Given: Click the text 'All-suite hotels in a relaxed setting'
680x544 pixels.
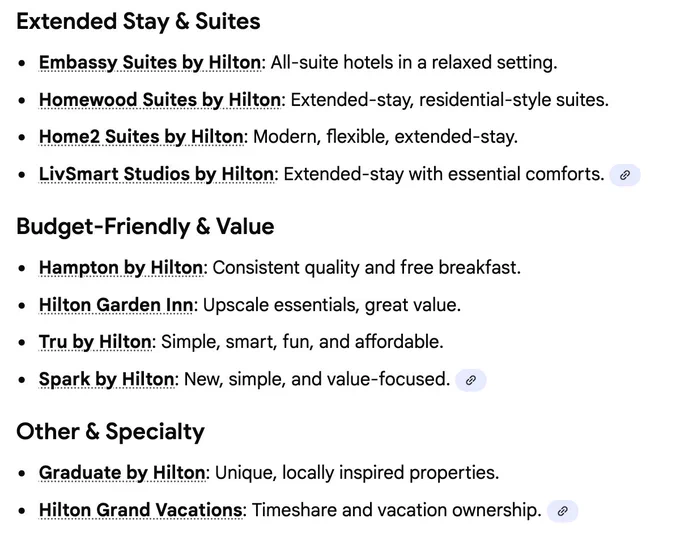Looking at the screenshot, I should (x=411, y=62).
